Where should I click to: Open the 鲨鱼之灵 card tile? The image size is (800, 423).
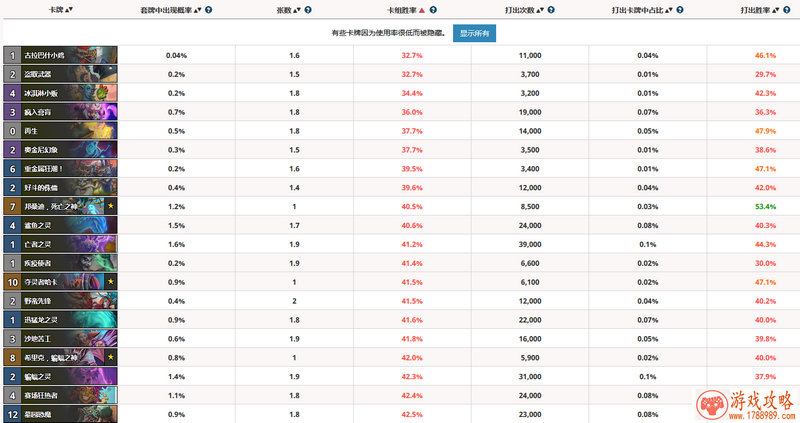60,225
